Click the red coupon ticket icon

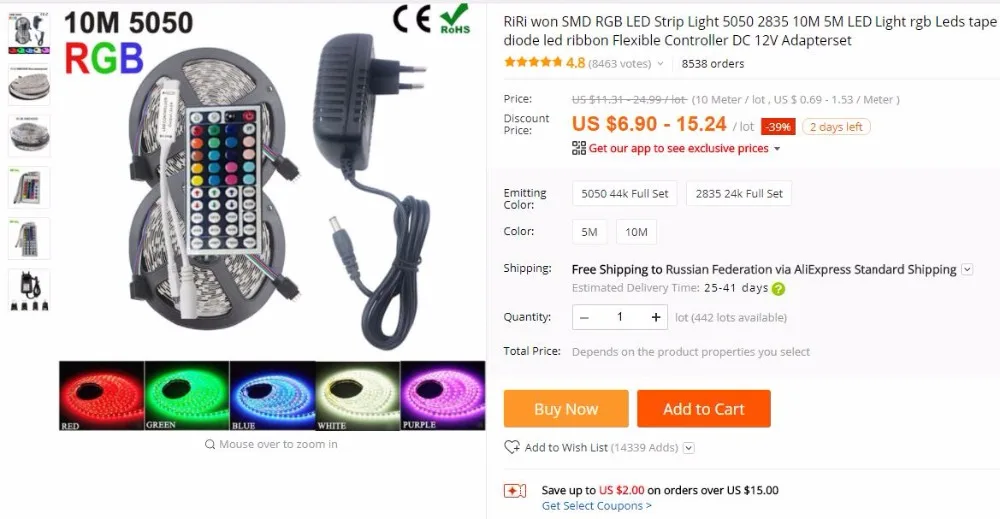pos(515,490)
